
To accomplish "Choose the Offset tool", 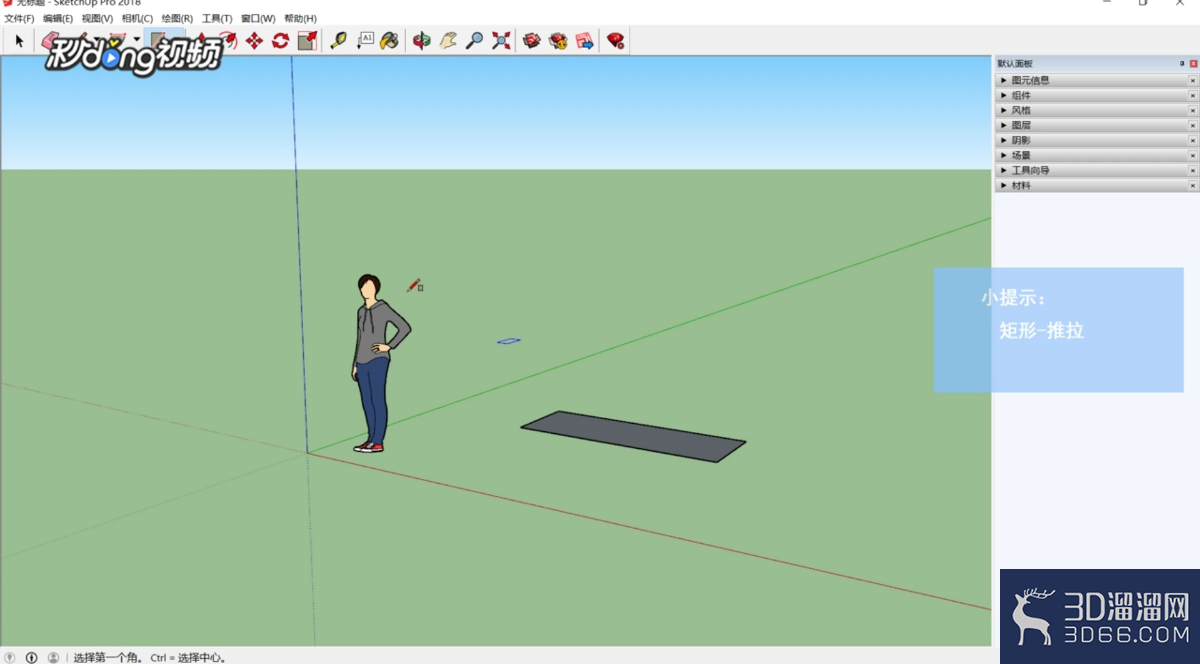I will [x=228, y=41].
